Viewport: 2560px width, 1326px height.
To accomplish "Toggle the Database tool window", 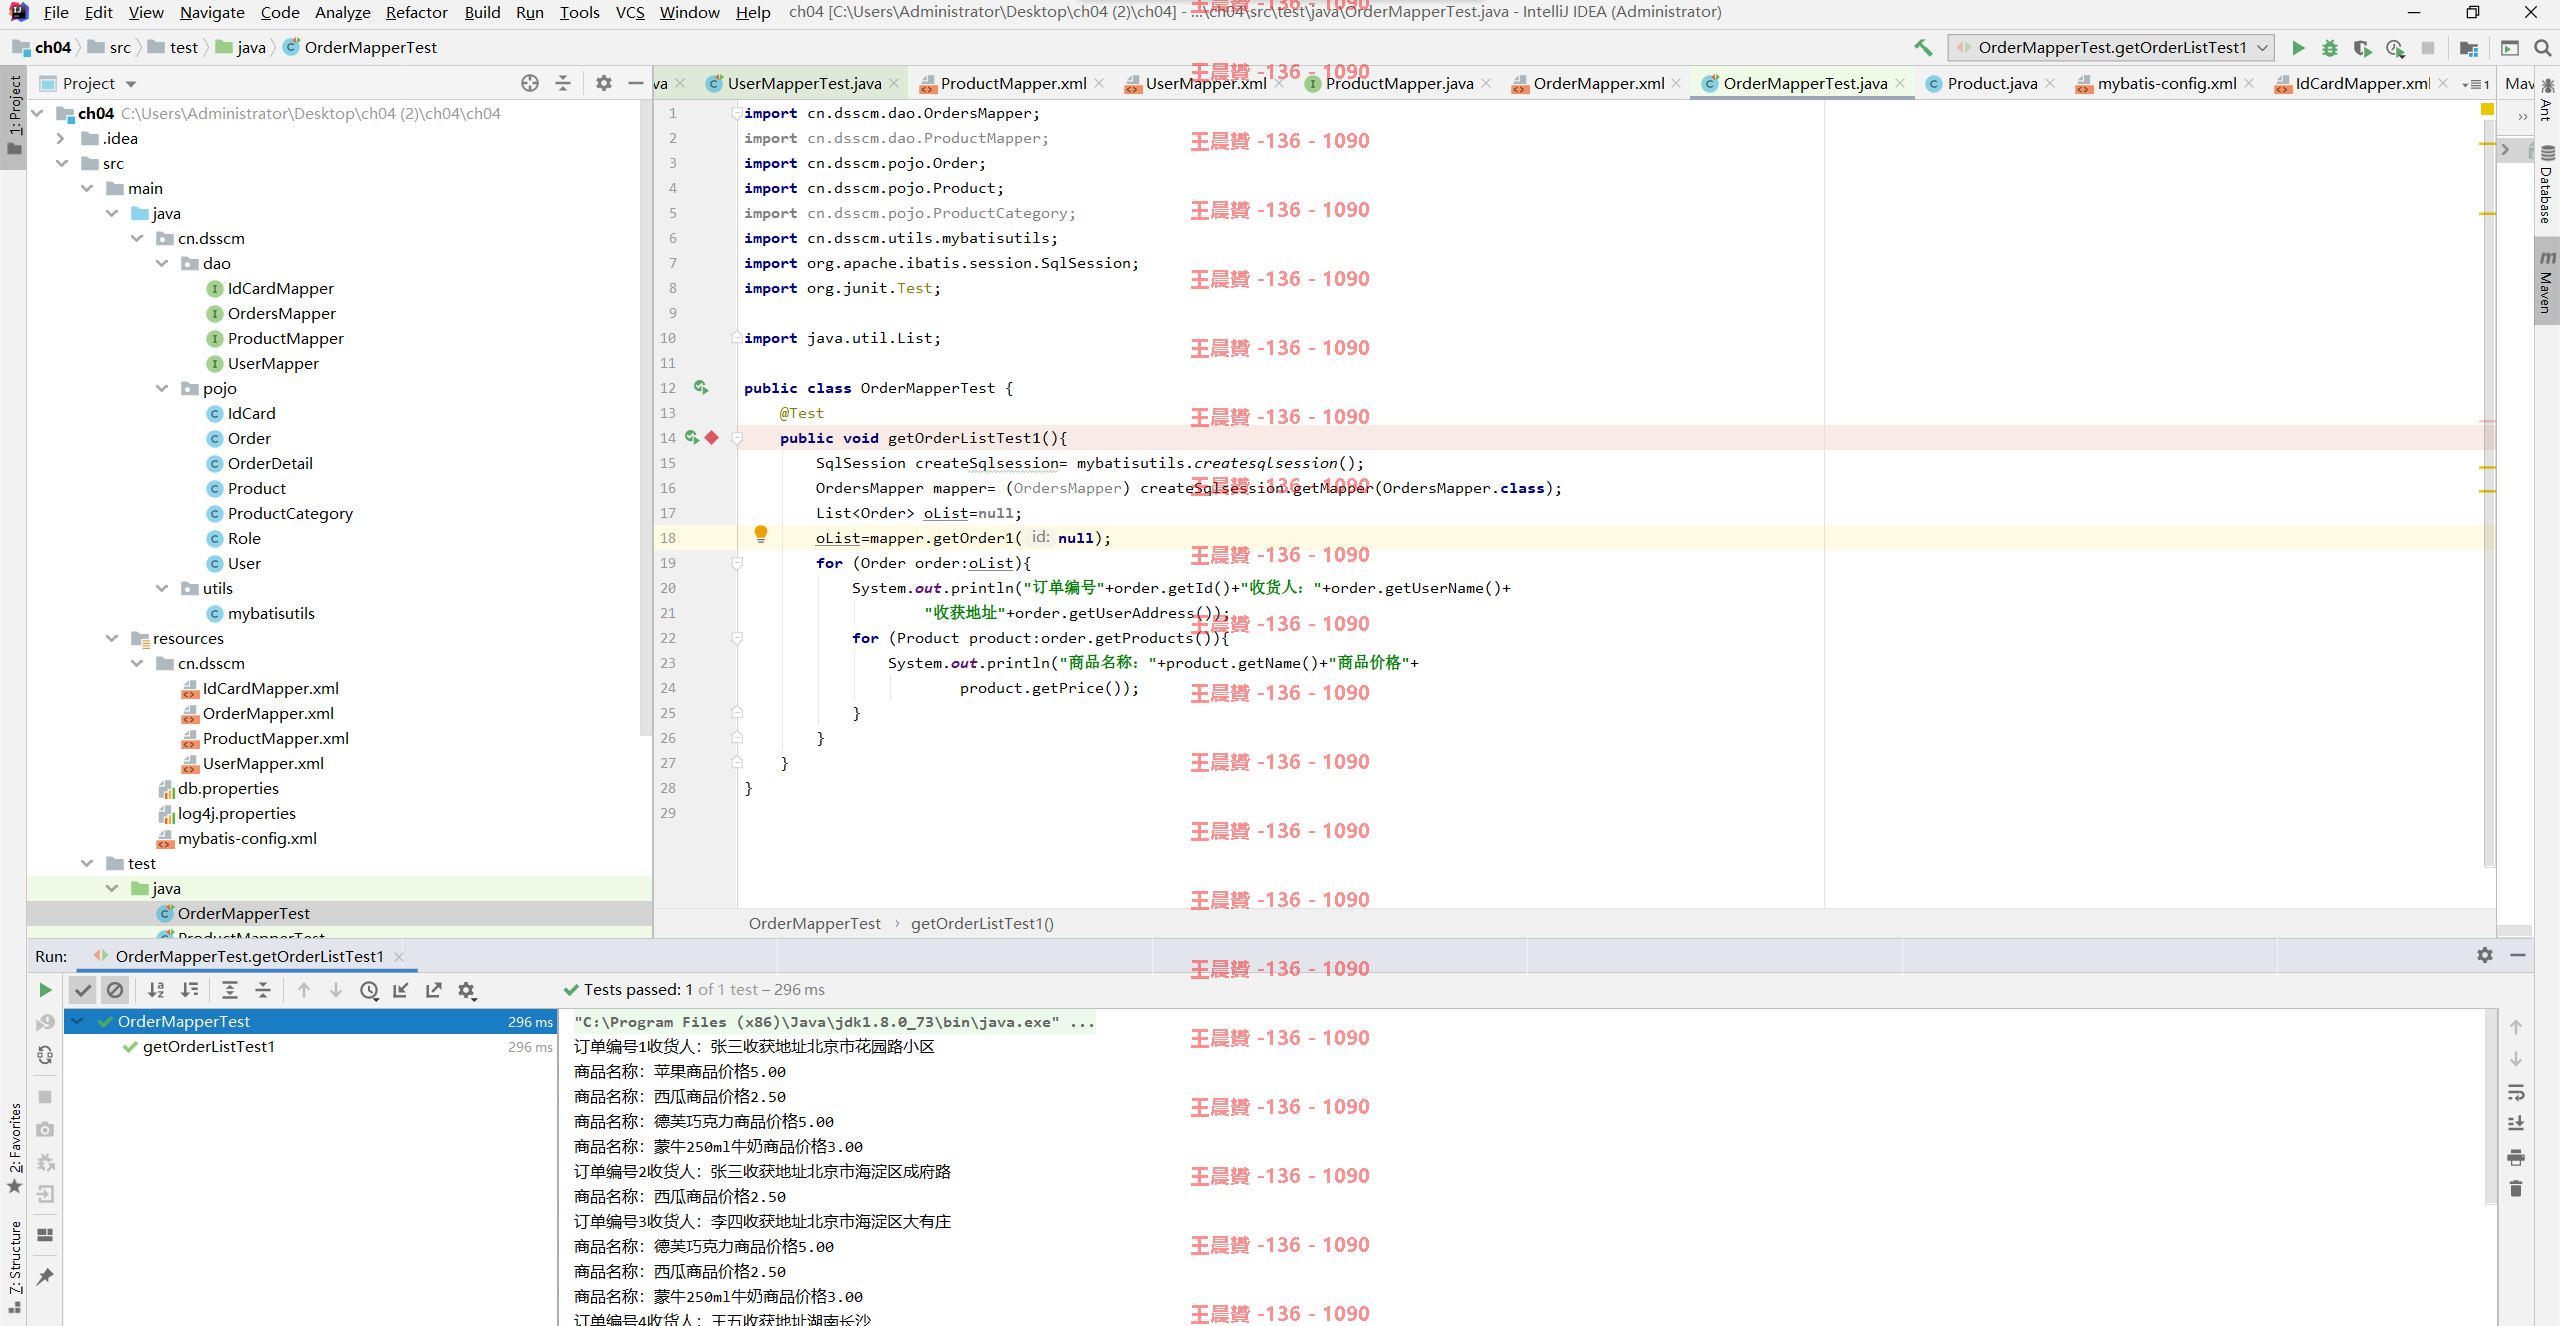I will pos(2547,184).
